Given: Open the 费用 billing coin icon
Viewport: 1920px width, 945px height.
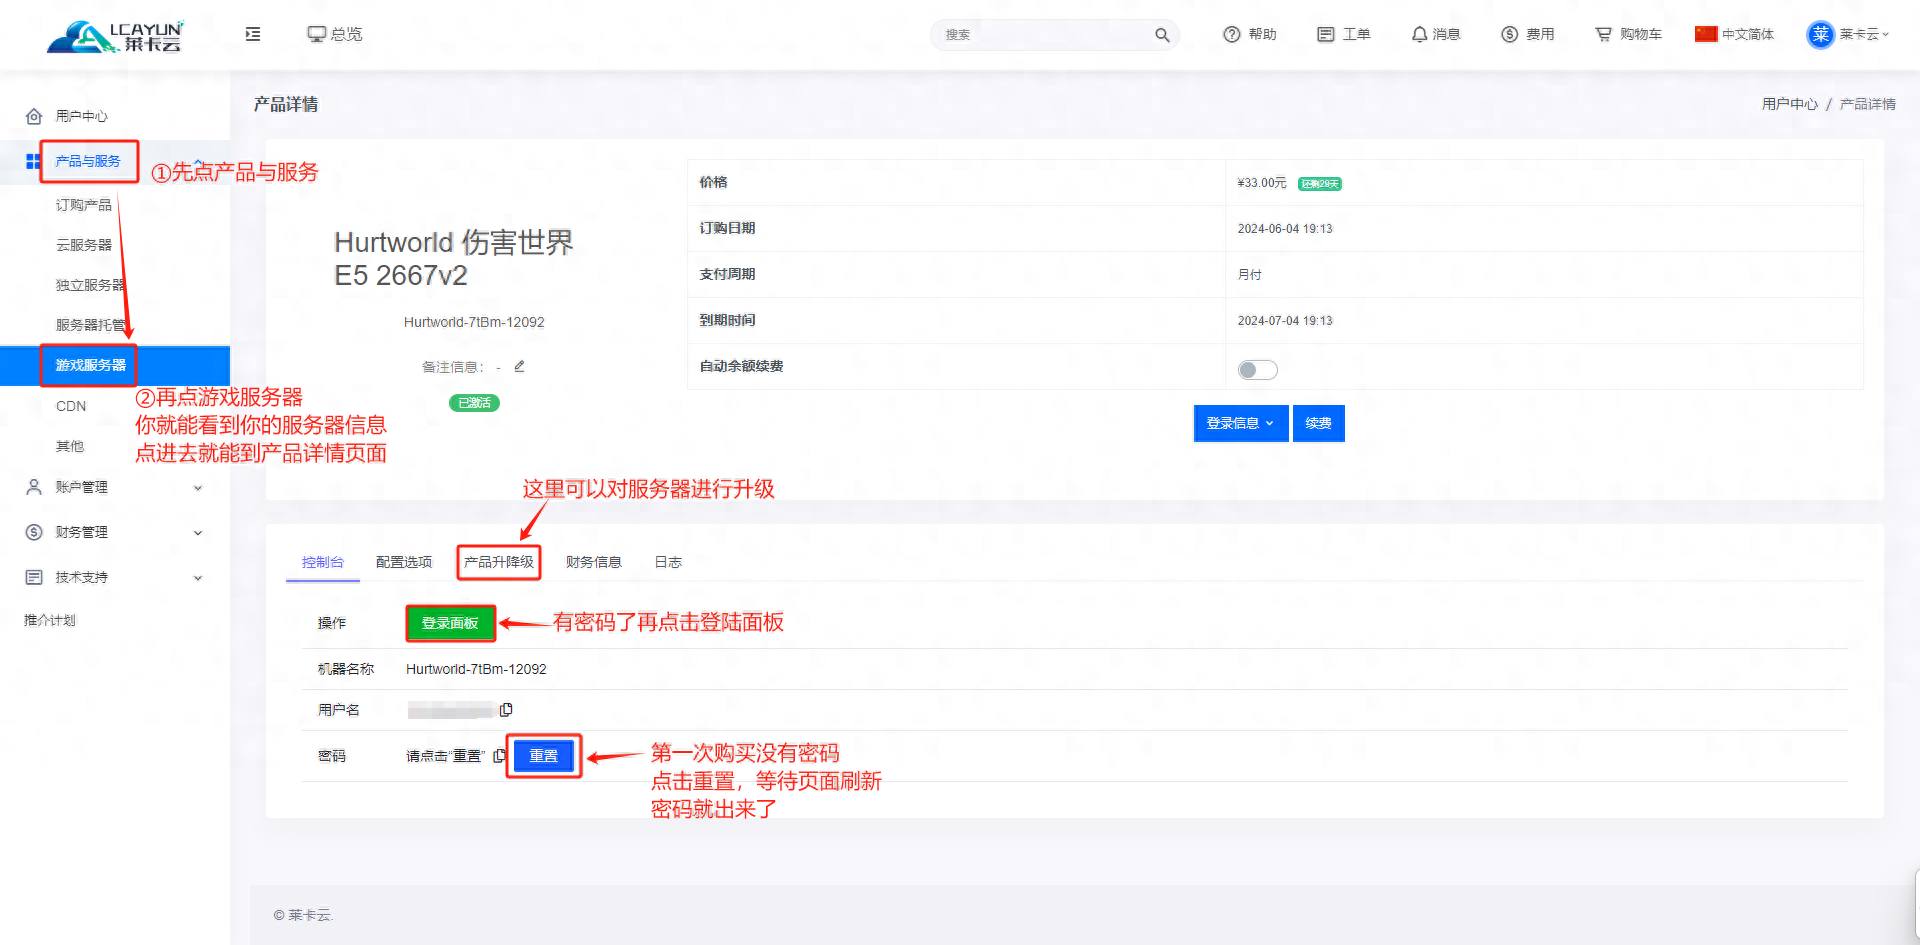Looking at the screenshot, I should [x=1510, y=34].
